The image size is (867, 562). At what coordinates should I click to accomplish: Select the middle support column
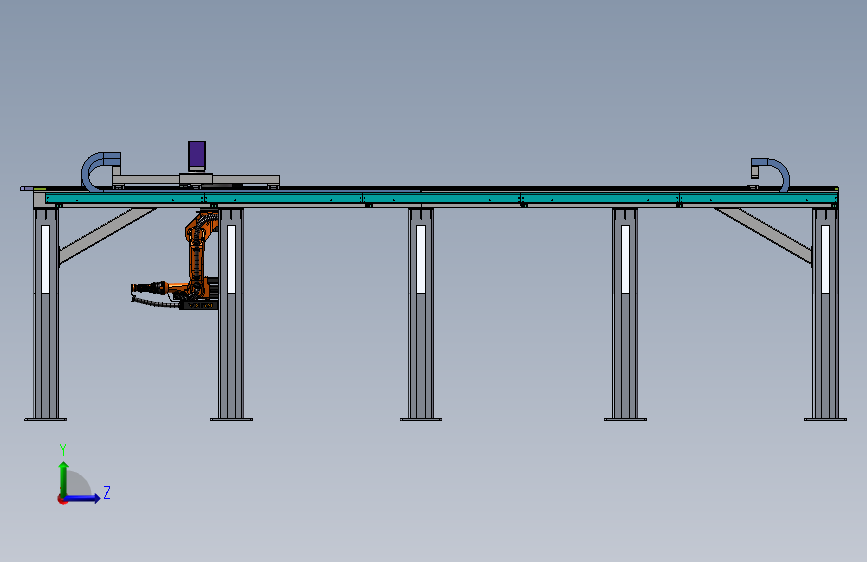pyautogui.click(x=421, y=313)
